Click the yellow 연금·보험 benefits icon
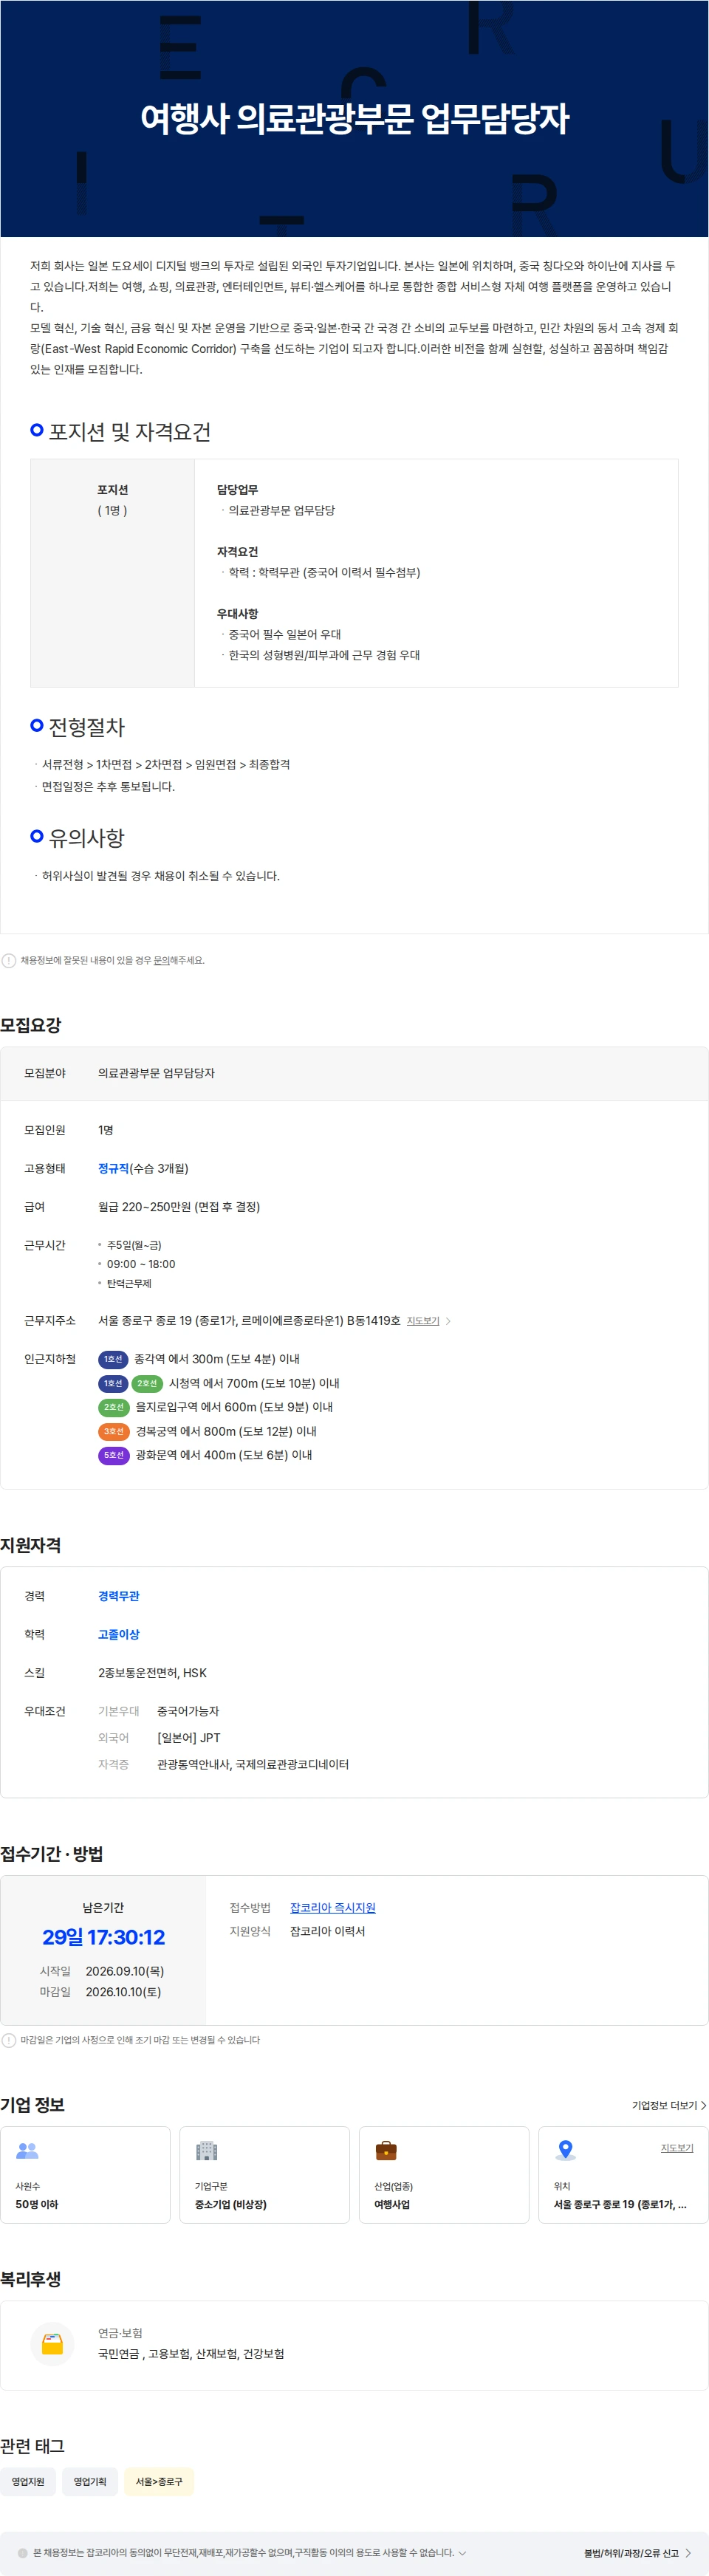The image size is (709, 2576). pyautogui.click(x=52, y=2343)
